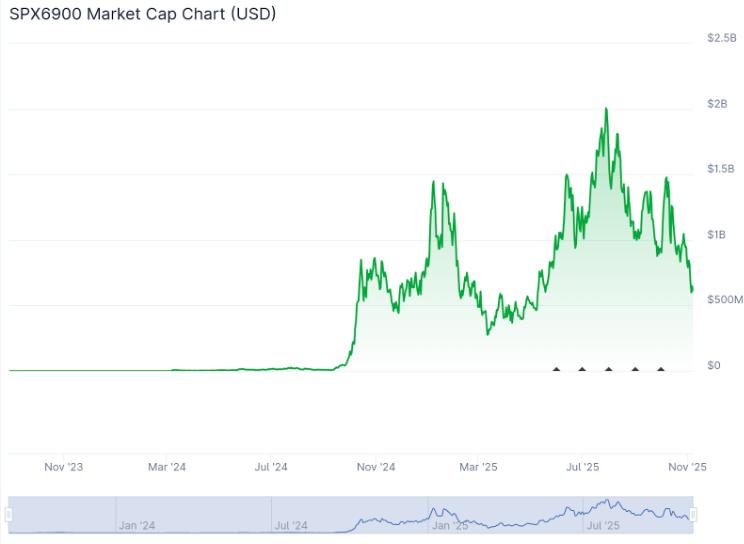Click the fourth triangle event marker from left

coord(634,369)
